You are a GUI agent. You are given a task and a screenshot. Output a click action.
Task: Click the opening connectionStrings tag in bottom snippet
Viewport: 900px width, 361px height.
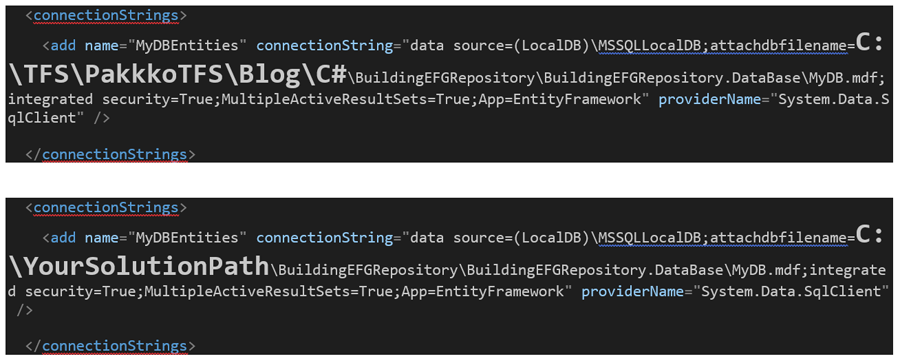(106, 207)
